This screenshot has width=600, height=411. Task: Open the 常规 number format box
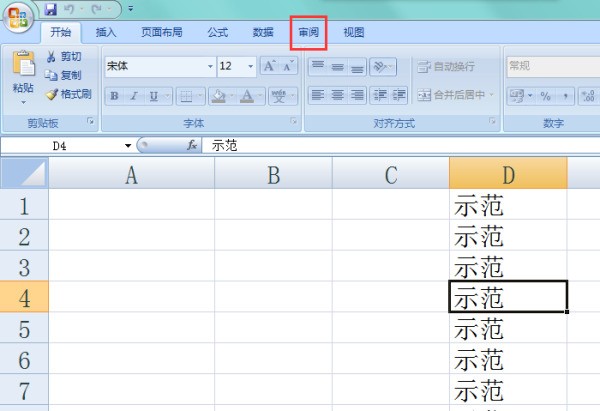(553, 66)
